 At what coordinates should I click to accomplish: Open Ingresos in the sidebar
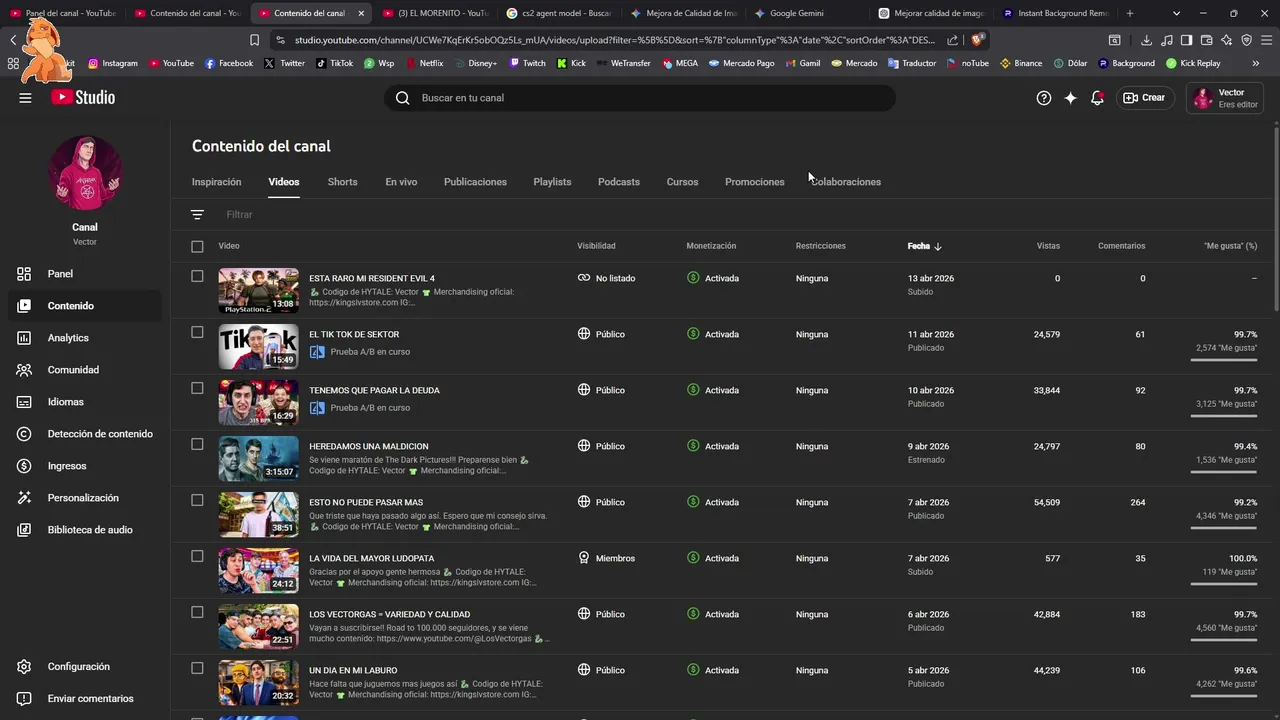(x=85, y=466)
